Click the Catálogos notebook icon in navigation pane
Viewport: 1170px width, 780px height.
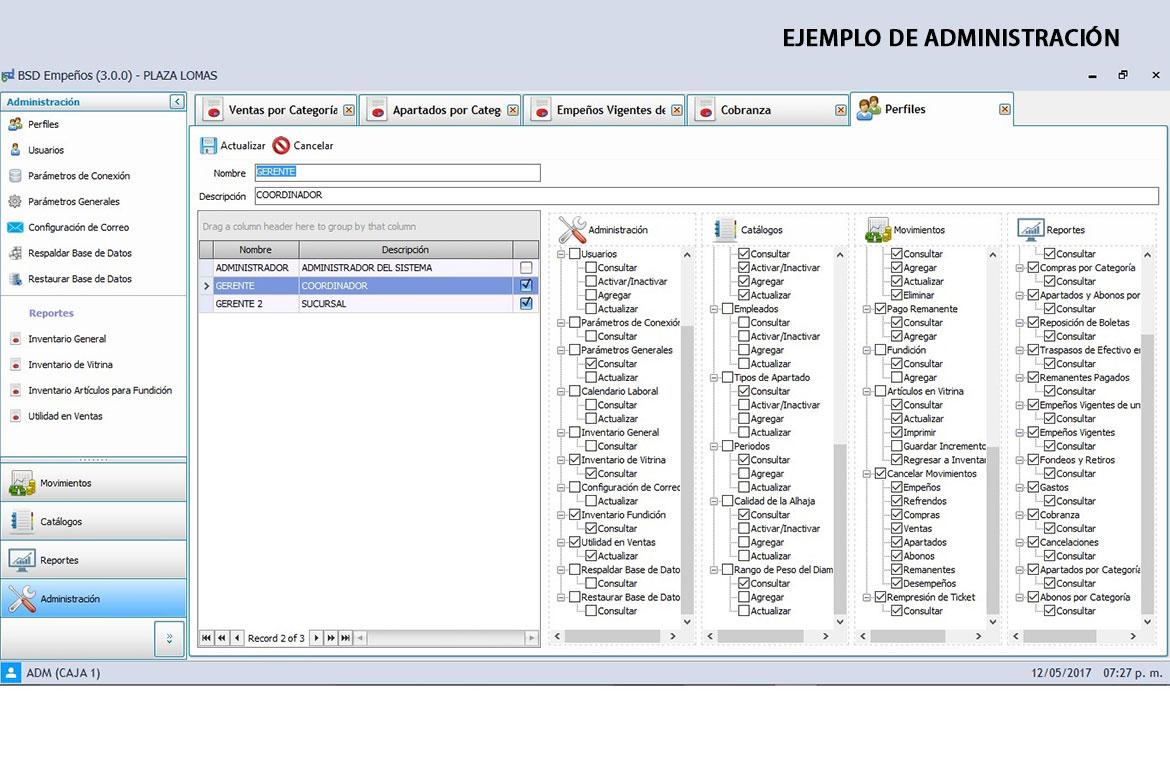point(22,522)
